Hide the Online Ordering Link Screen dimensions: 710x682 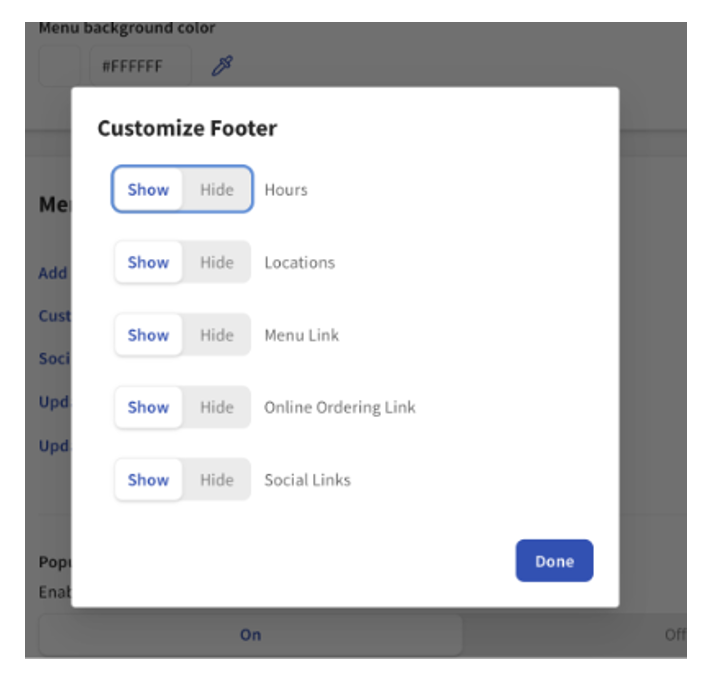click(x=216, y=407)
